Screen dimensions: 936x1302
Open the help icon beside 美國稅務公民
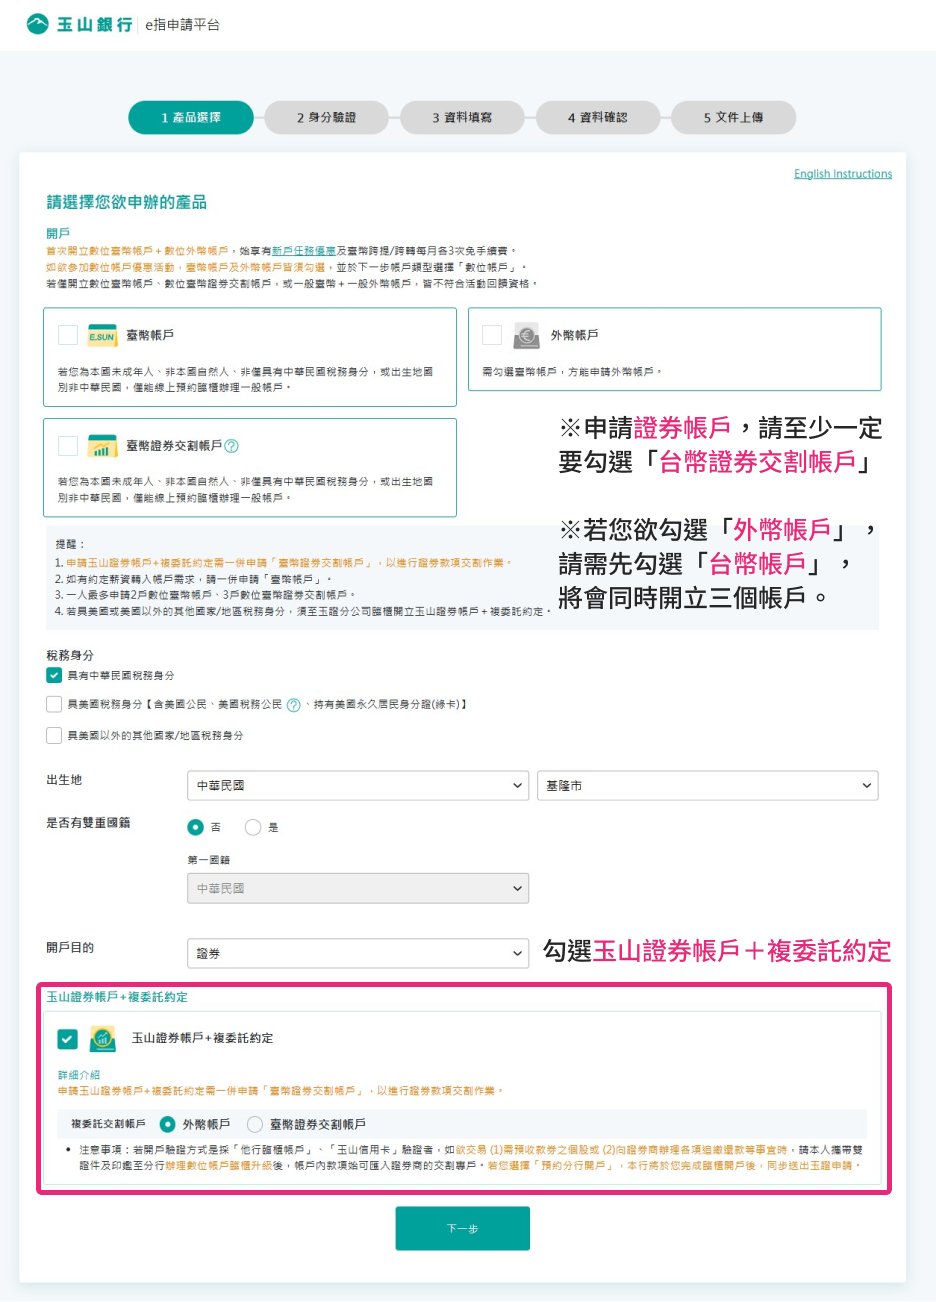tap(293, 705)
